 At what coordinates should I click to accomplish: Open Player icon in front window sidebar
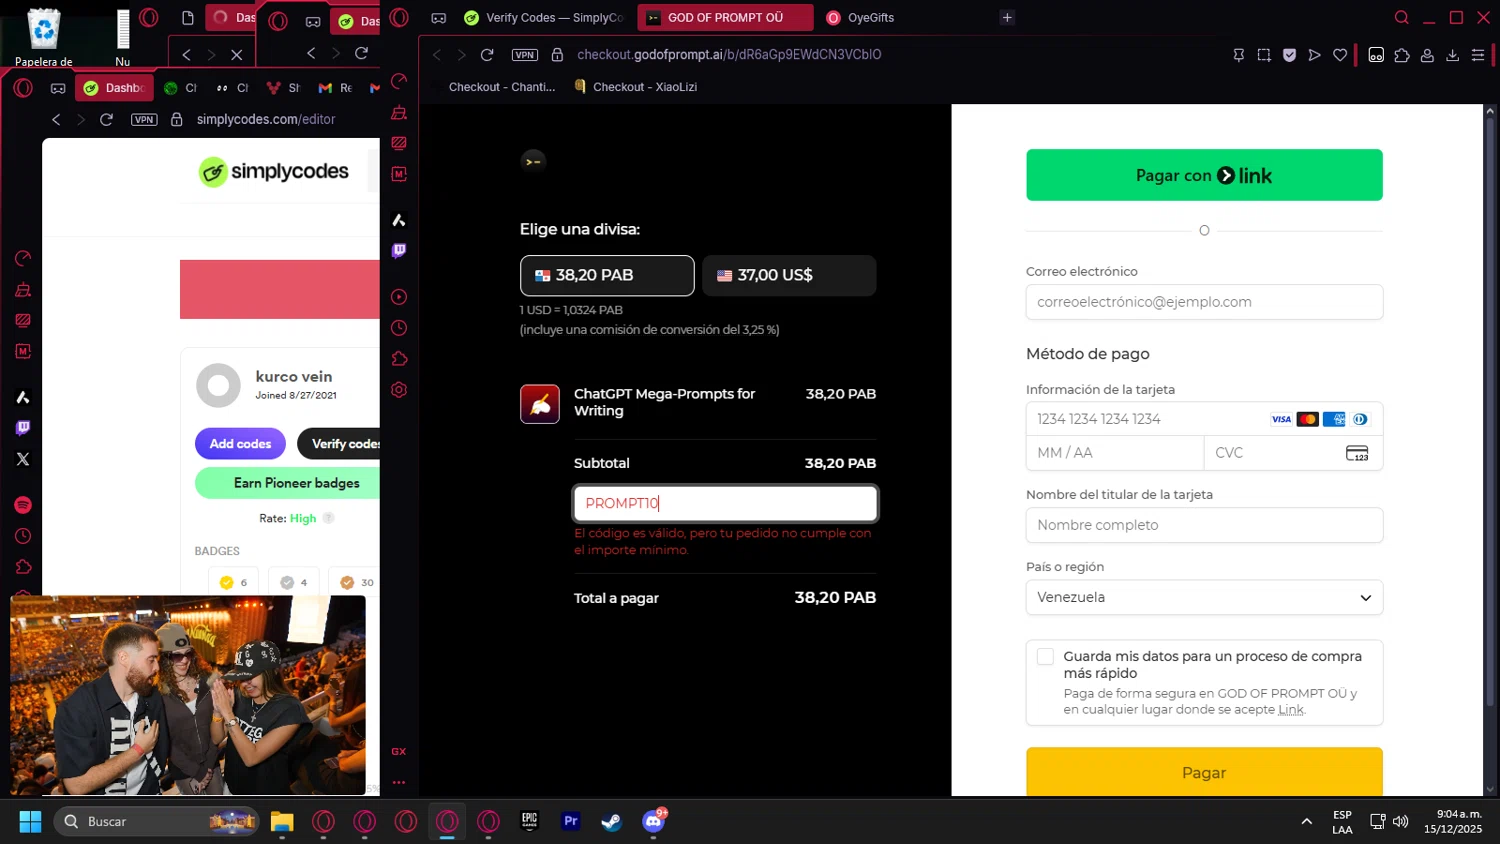399,297
